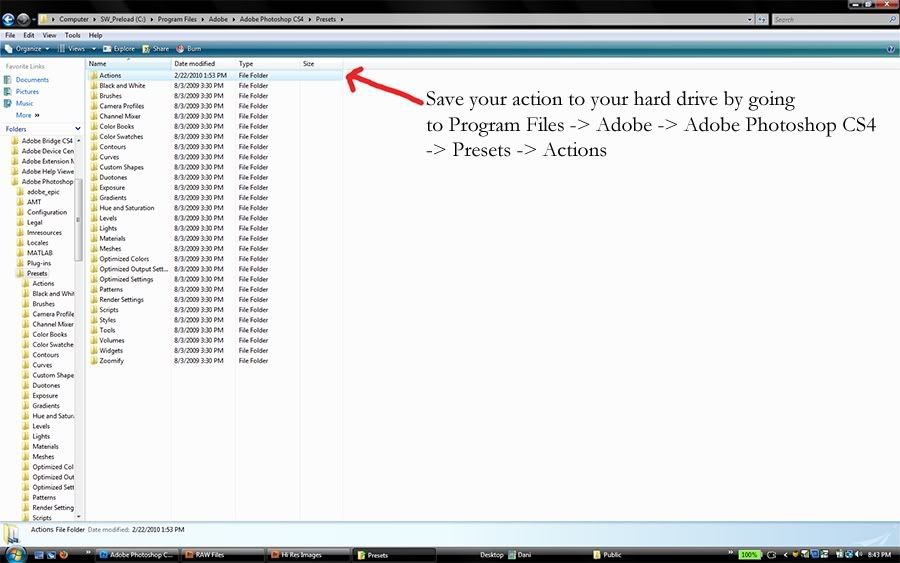Open the Organize dropdown menu
The image size is (900, 563).
click(x=27, y=48)
